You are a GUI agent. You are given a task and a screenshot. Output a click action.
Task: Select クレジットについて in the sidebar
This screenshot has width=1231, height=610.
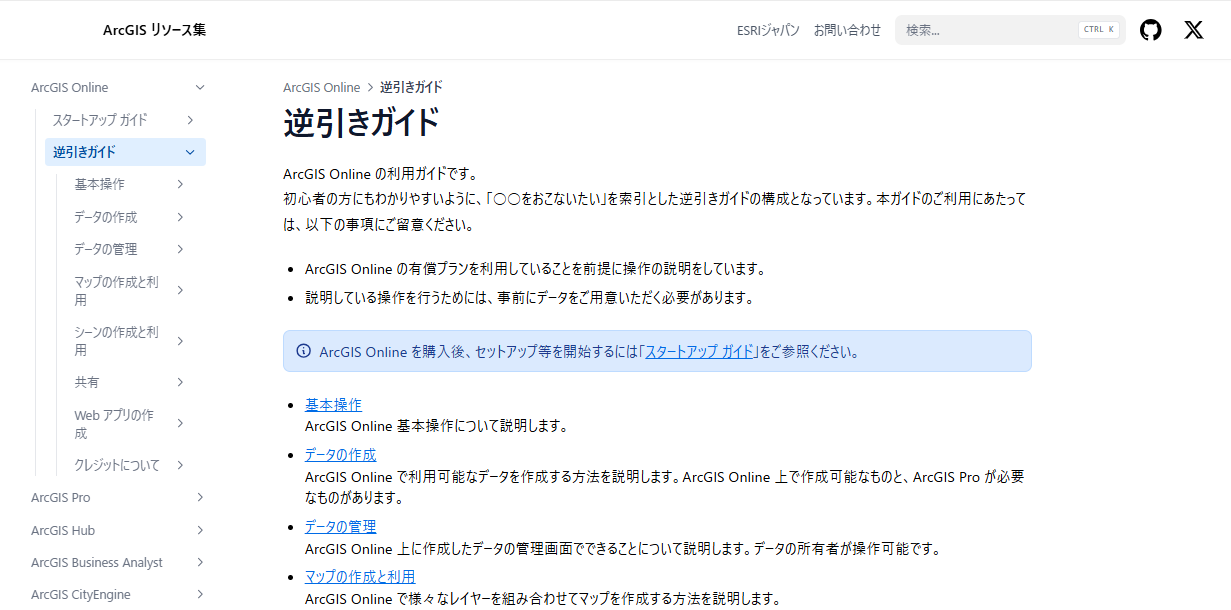(116, 465)
